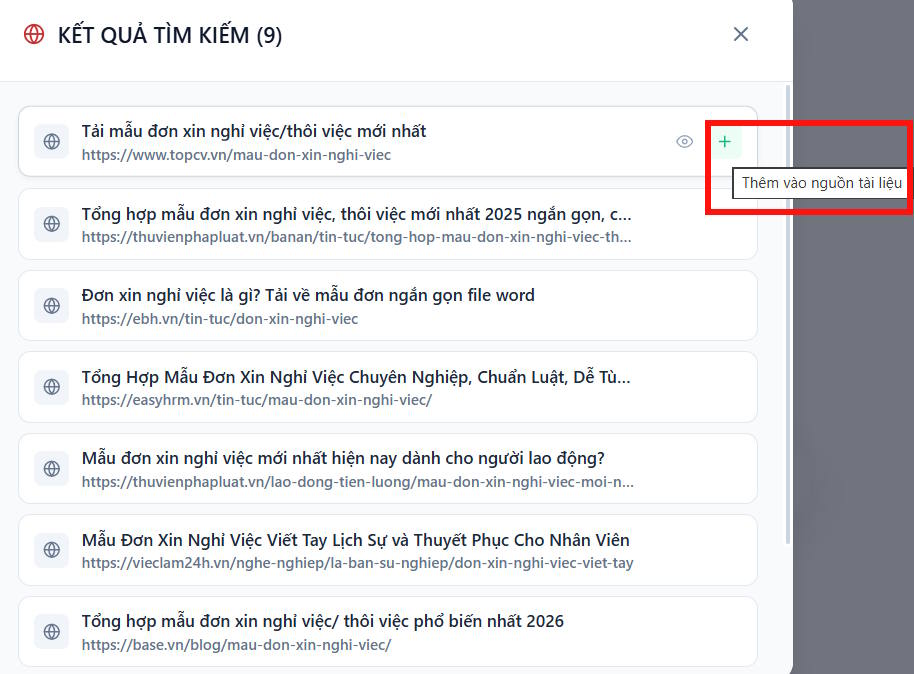Open 'Đơn xin nghỉ việc là gì?' result

(x=307, y=295)
